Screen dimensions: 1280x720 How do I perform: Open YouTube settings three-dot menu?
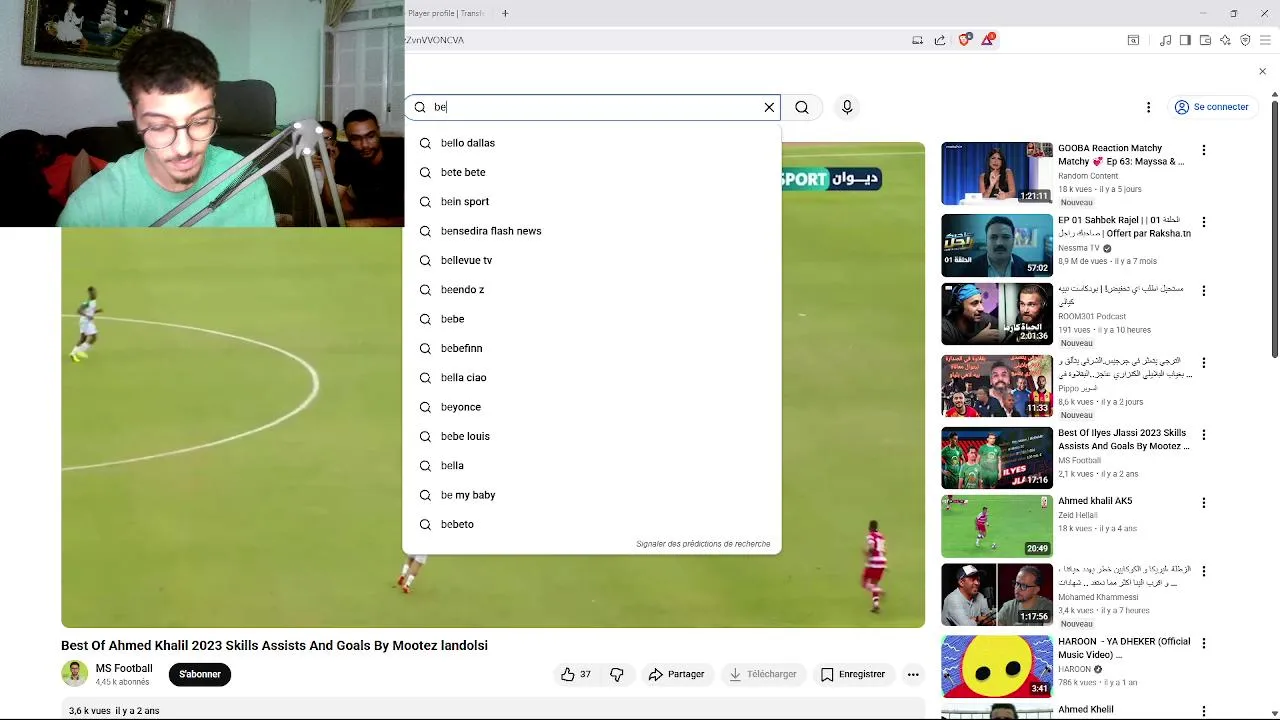click(1148, 107)
